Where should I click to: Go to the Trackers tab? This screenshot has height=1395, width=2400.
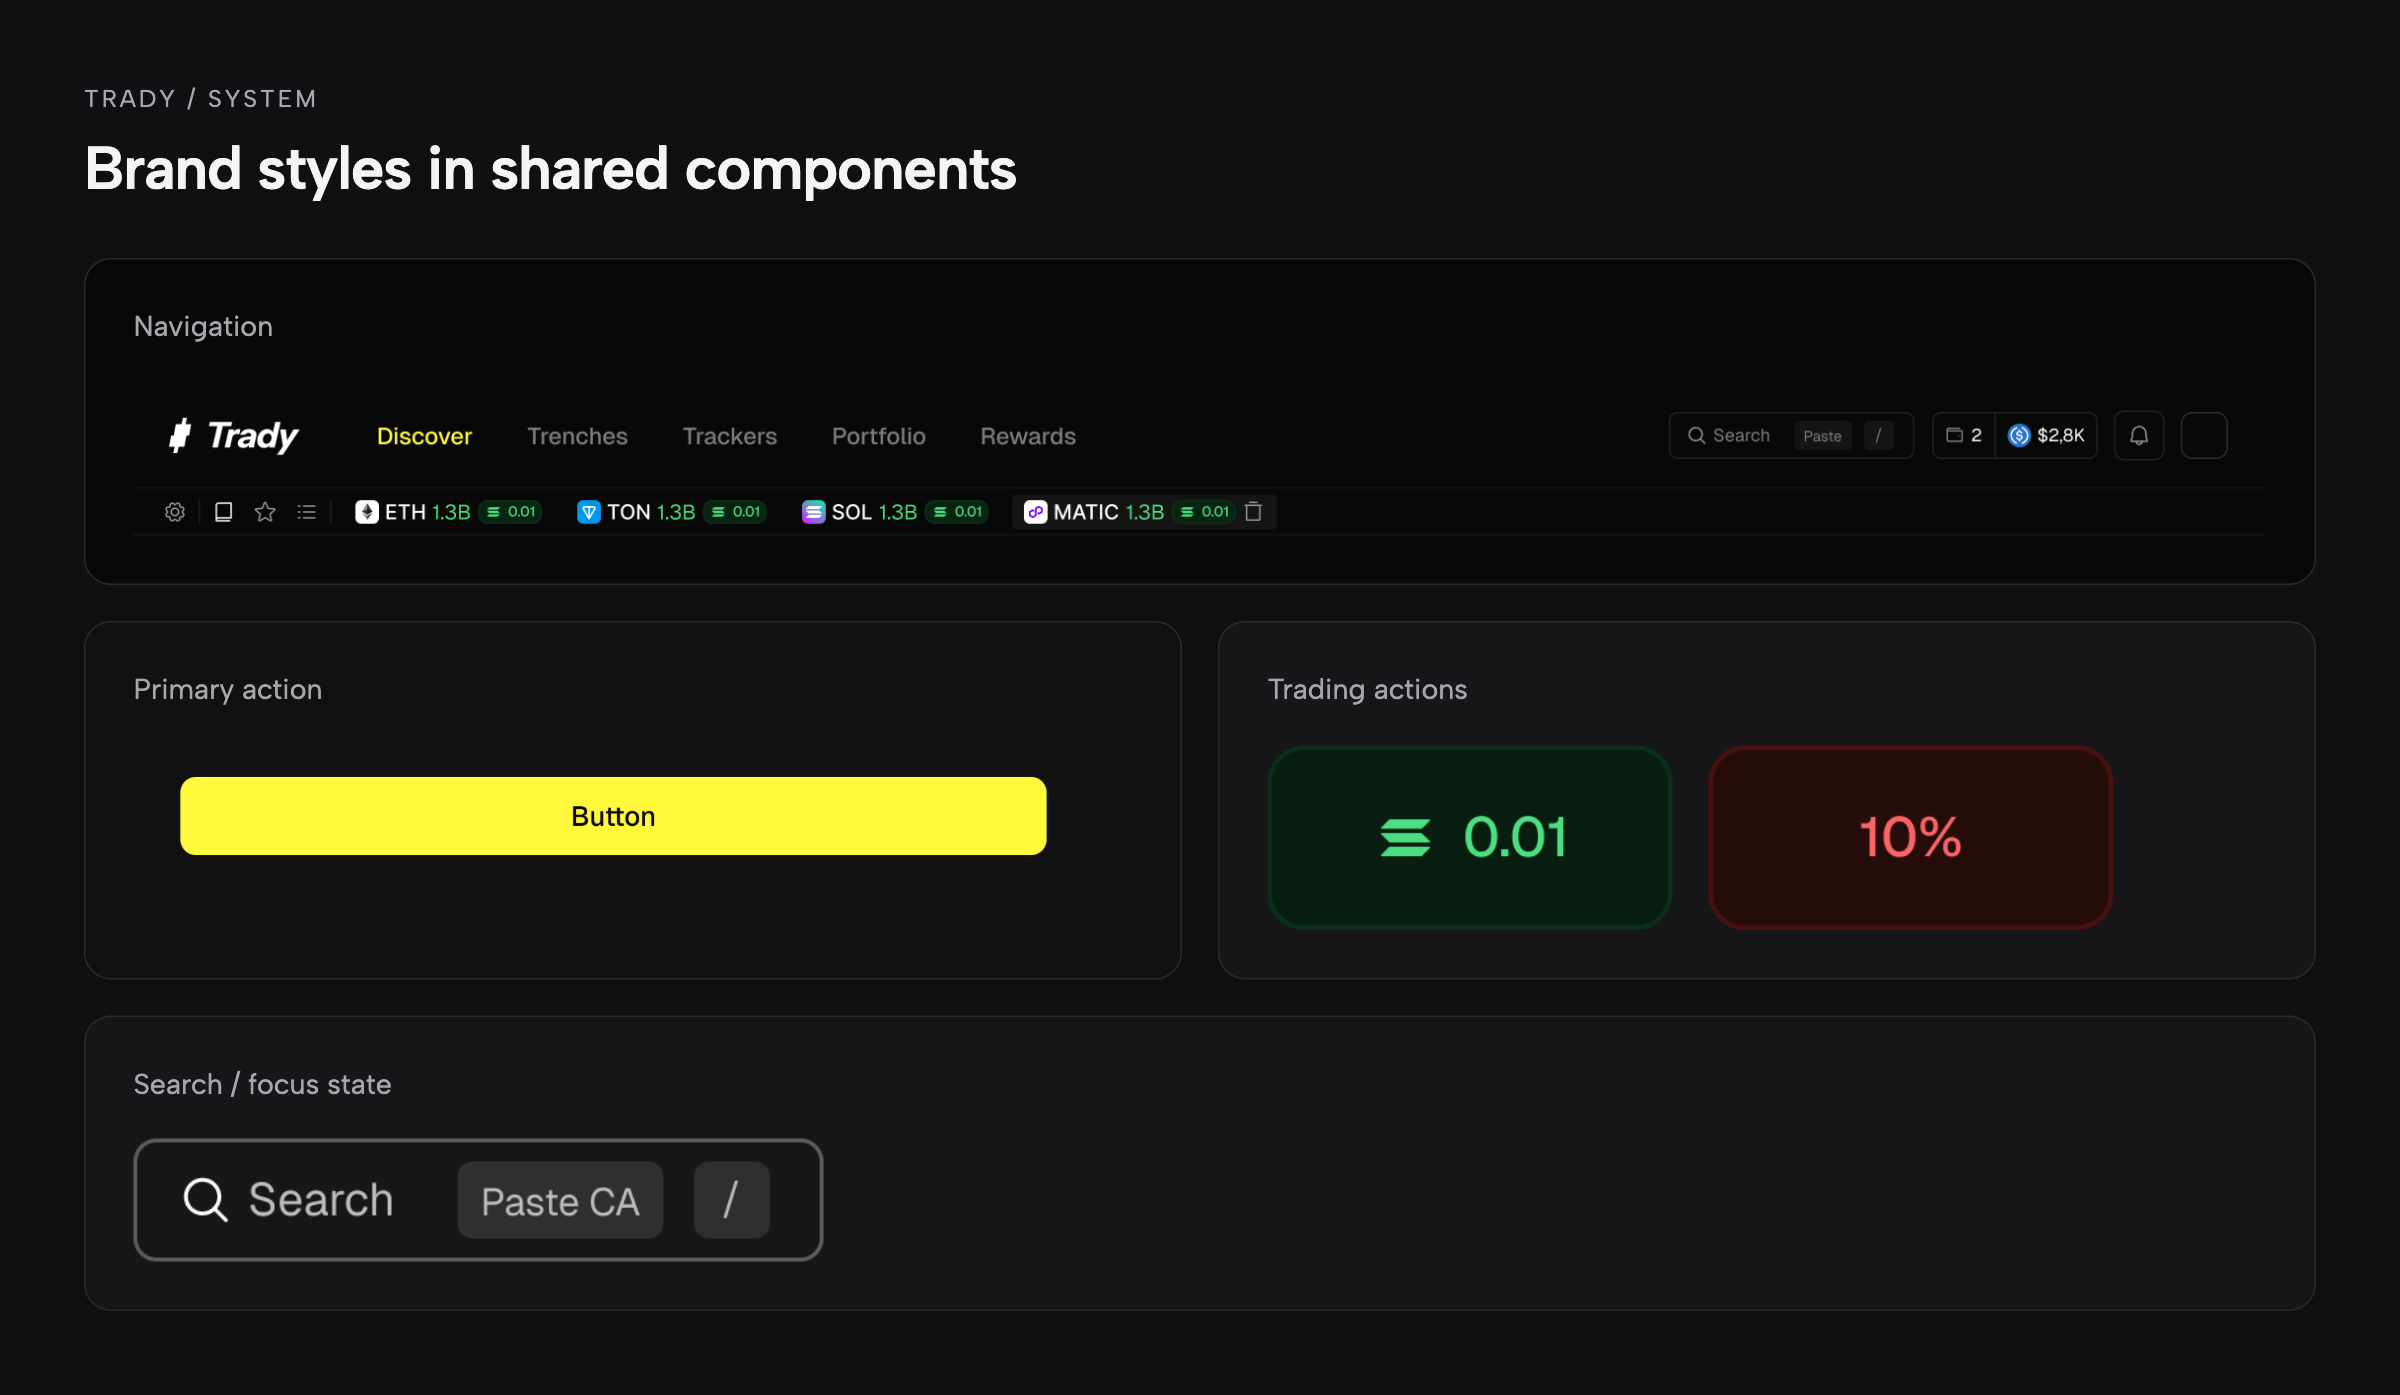tap(730, 436)
